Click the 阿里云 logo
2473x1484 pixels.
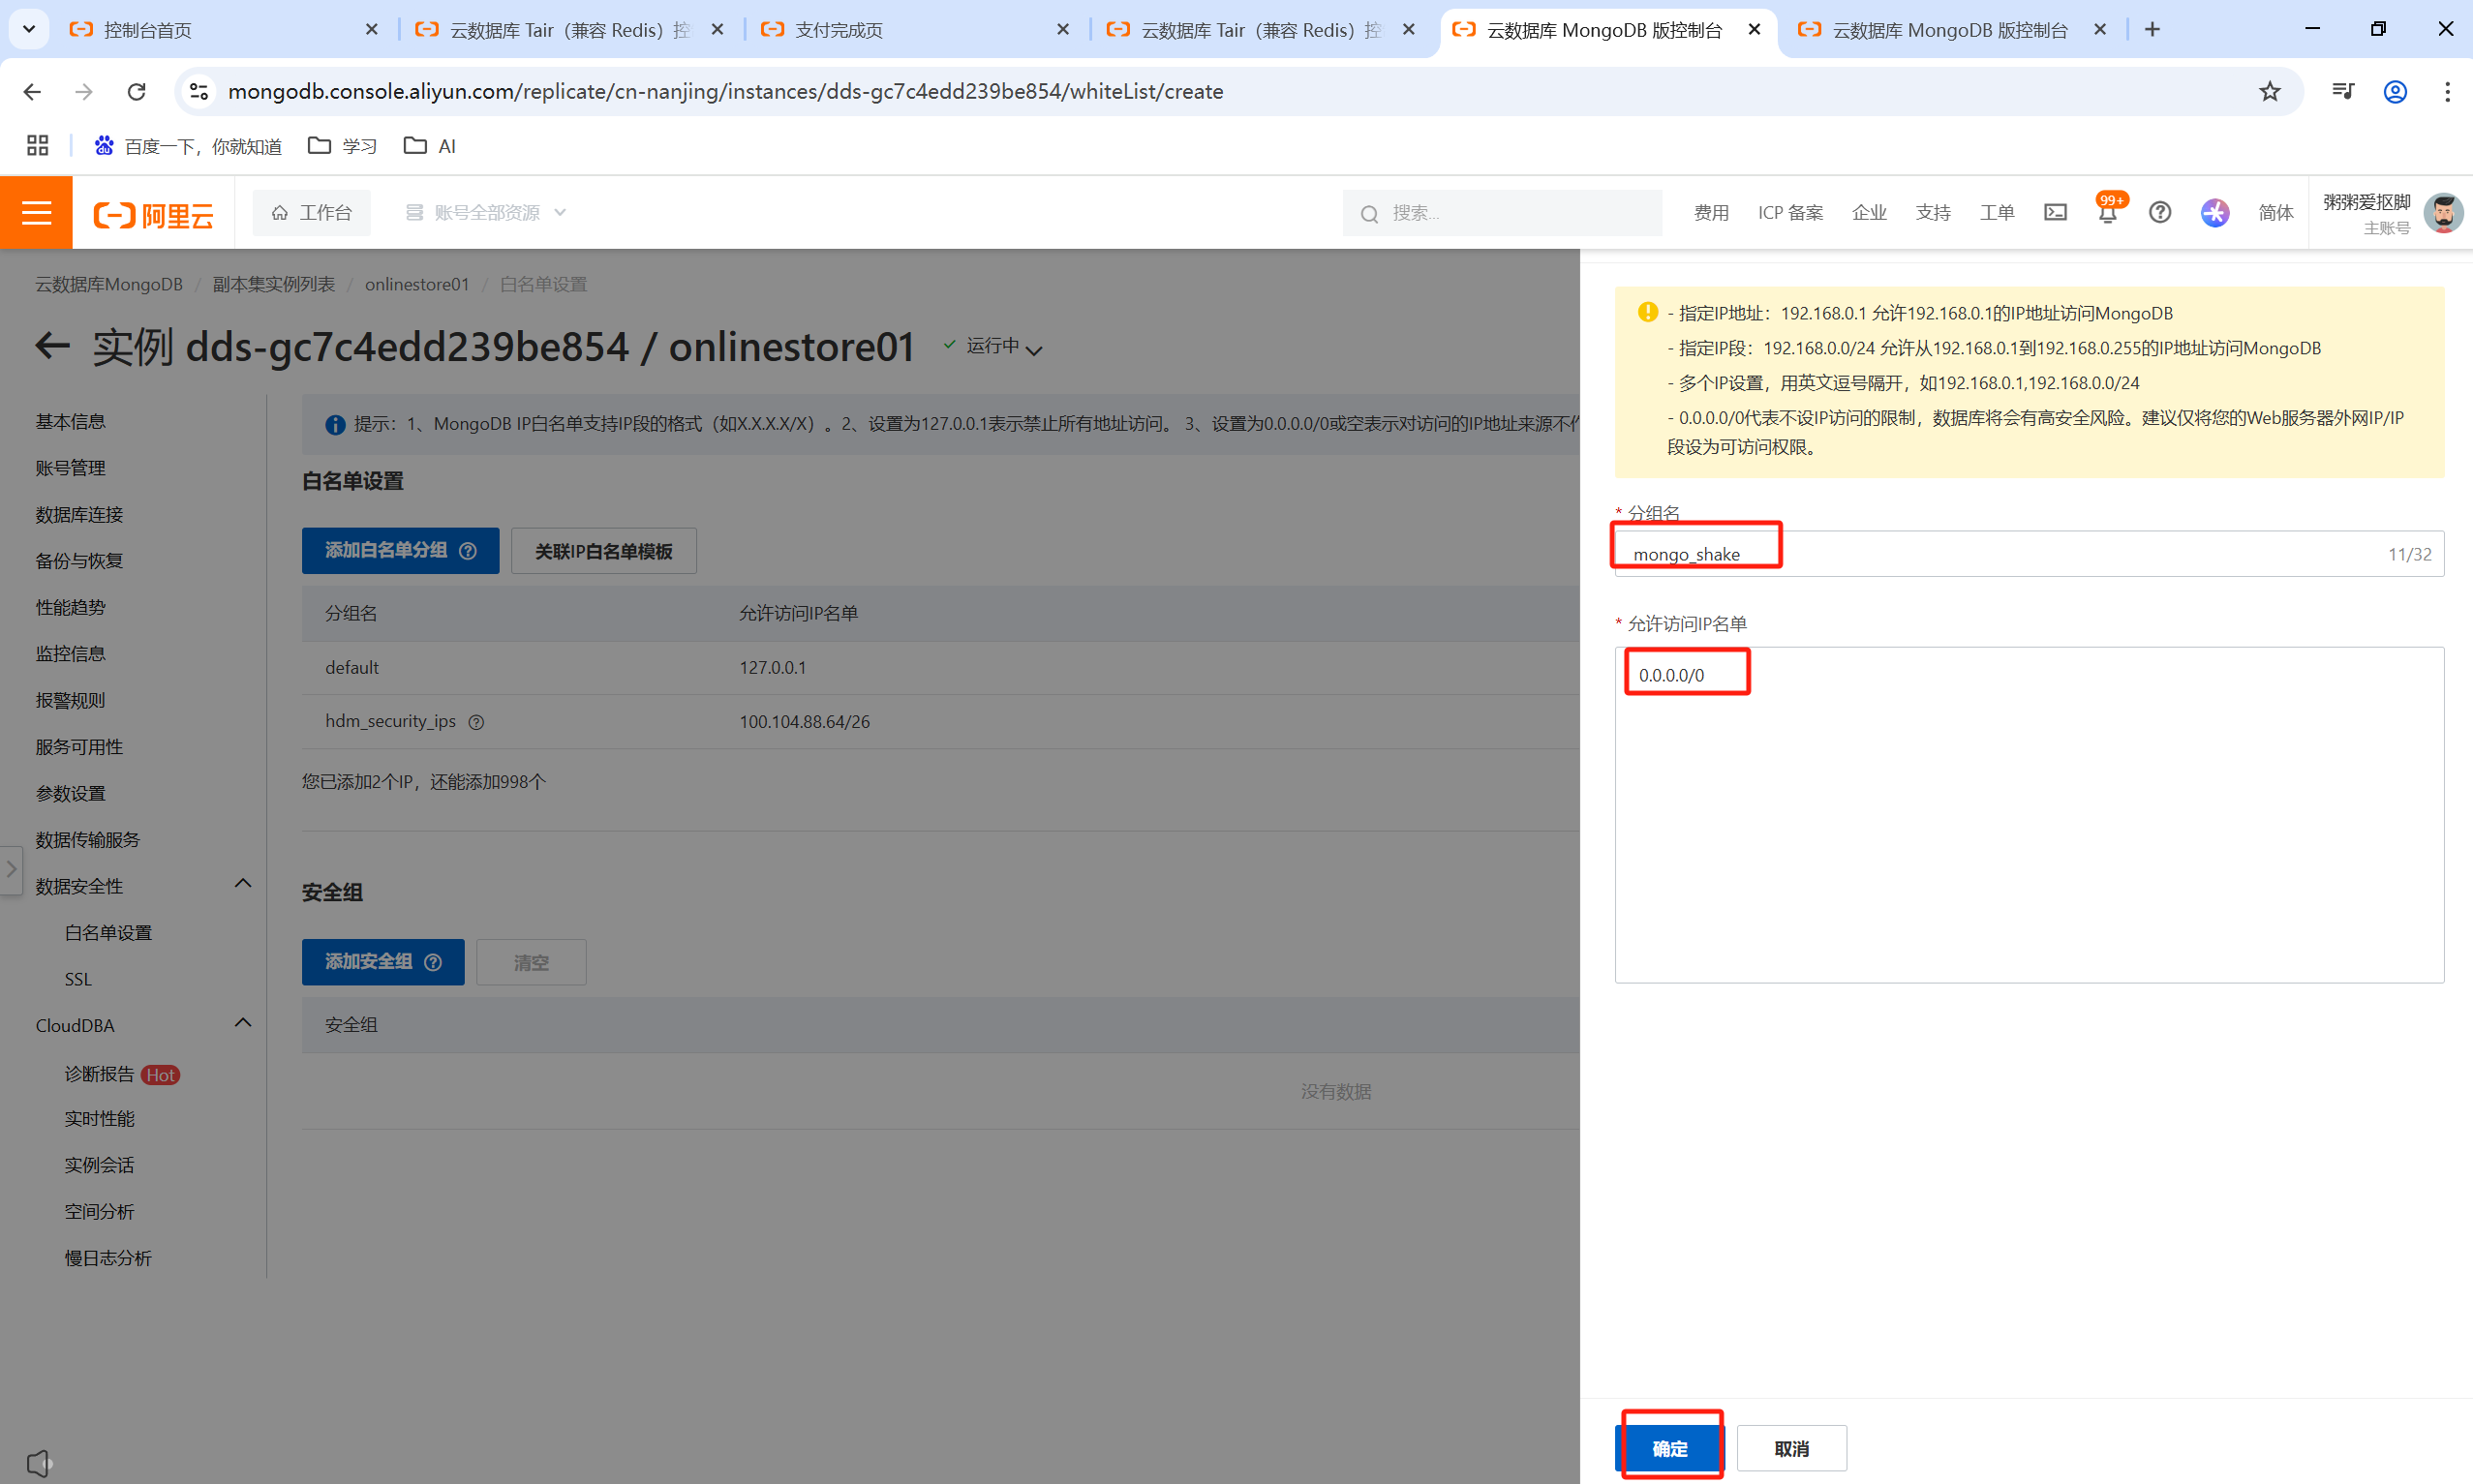154,214
